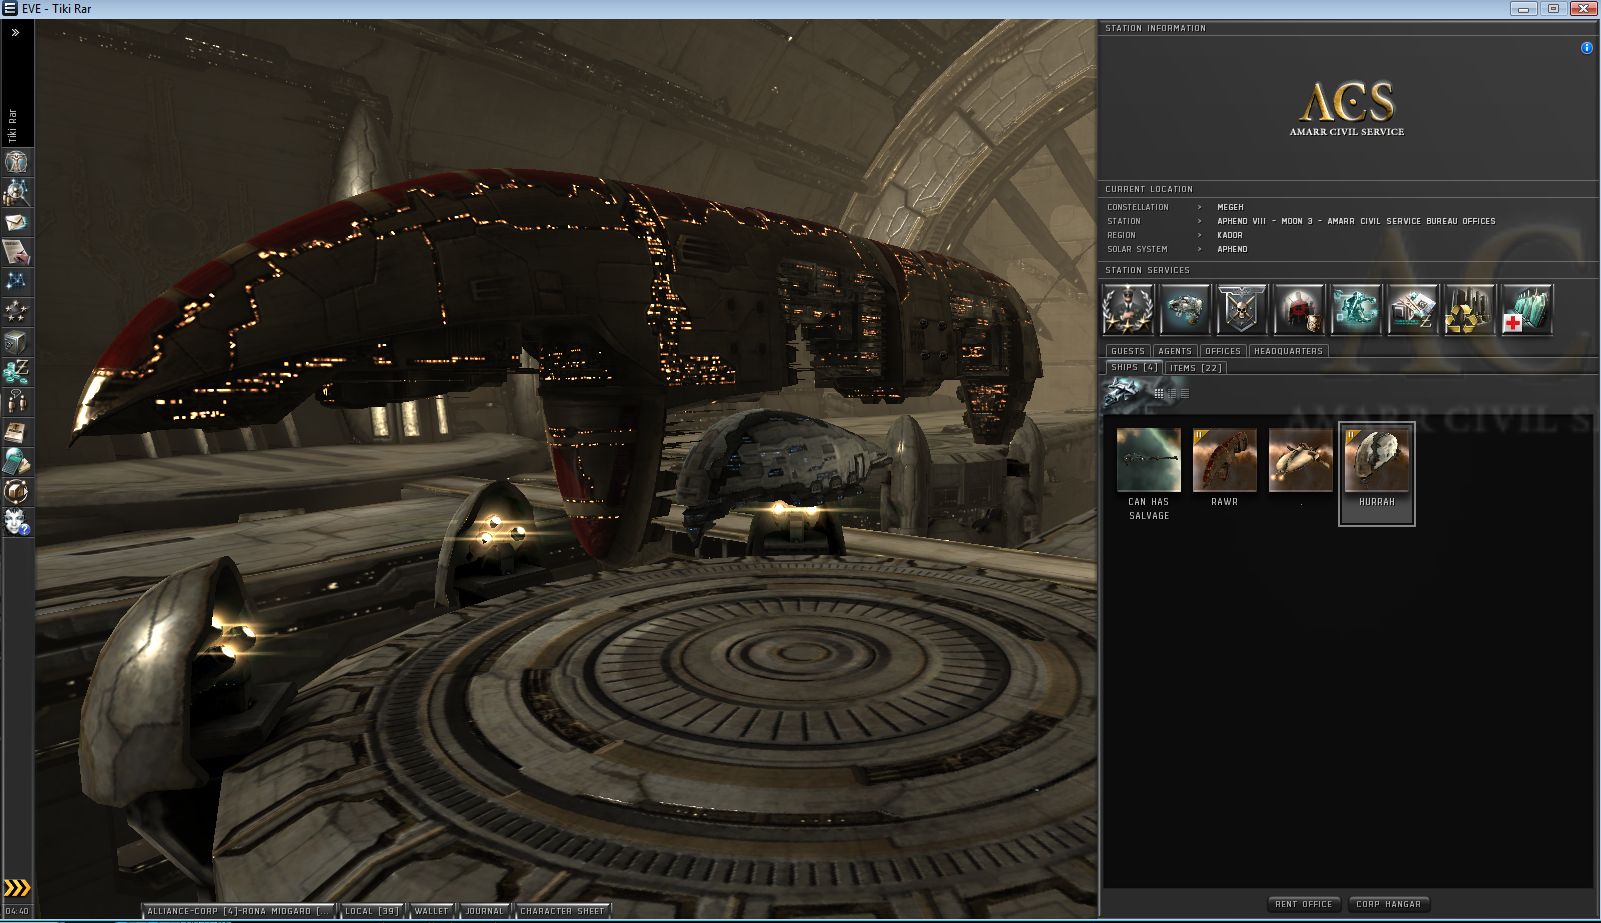Click the Megeh constellation name
The width and height of the screenshot is (1601, 923).
click(1230, 207)
